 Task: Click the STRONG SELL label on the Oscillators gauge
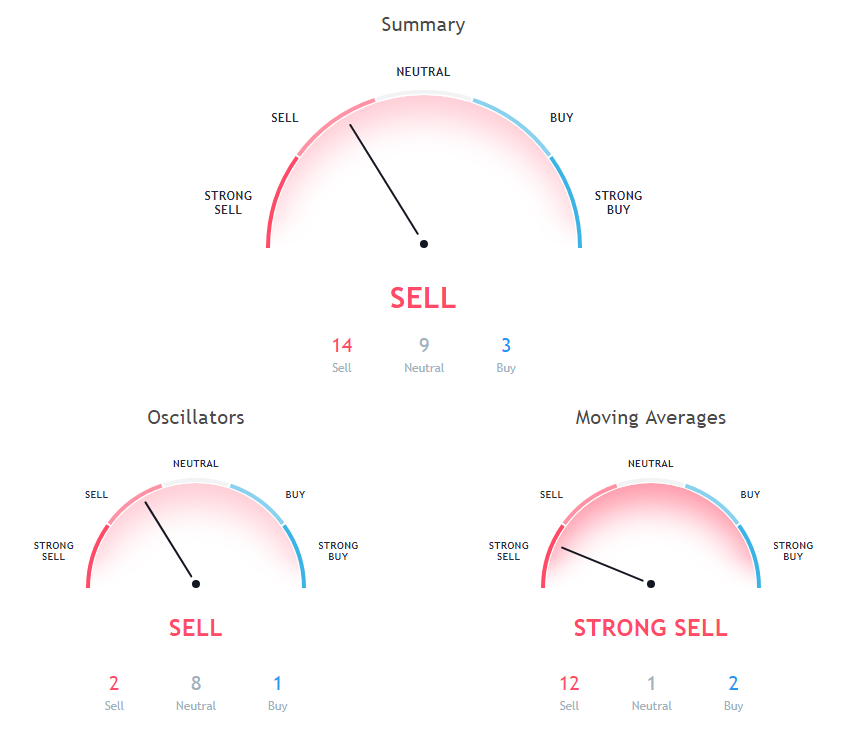(x=53, y=551)
